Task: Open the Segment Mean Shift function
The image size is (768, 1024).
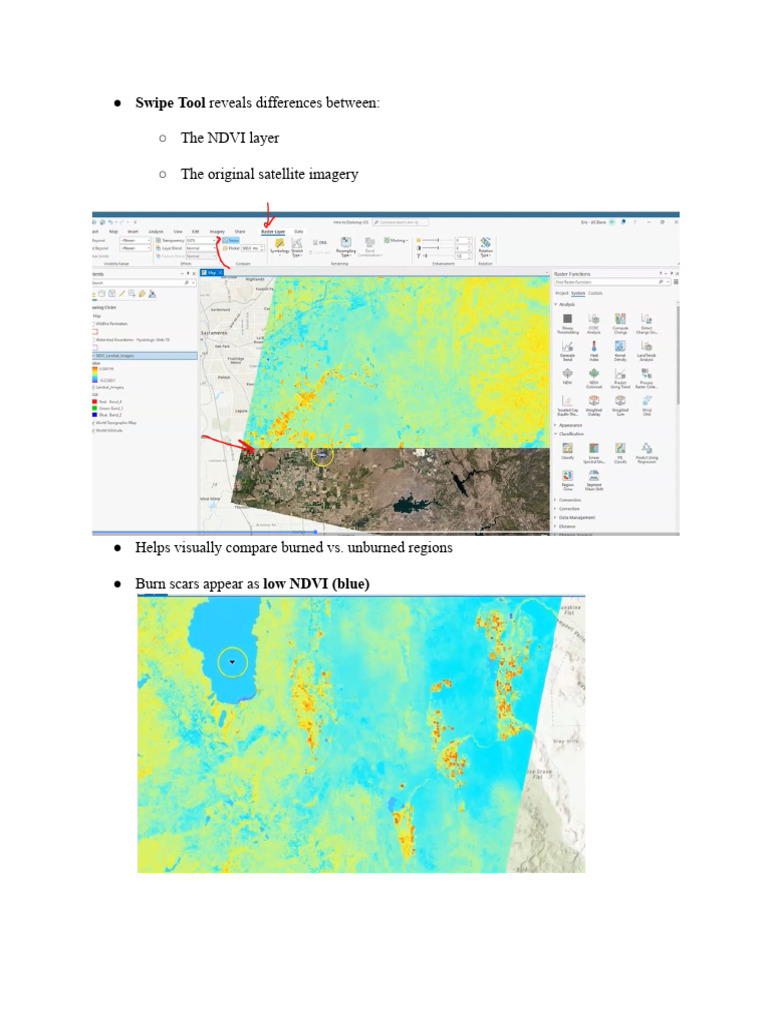Action: tap(594, 480)
